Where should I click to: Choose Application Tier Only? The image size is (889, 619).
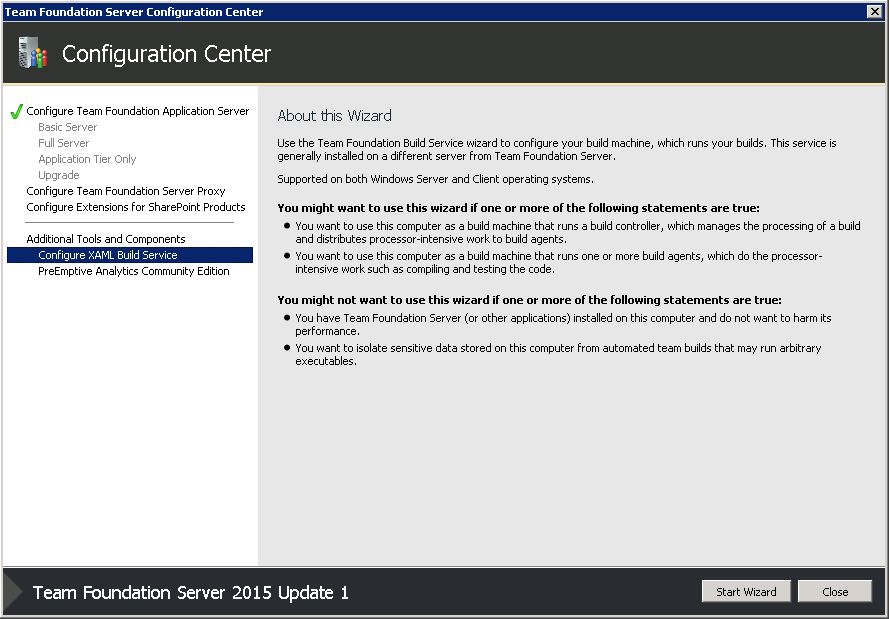87,159
